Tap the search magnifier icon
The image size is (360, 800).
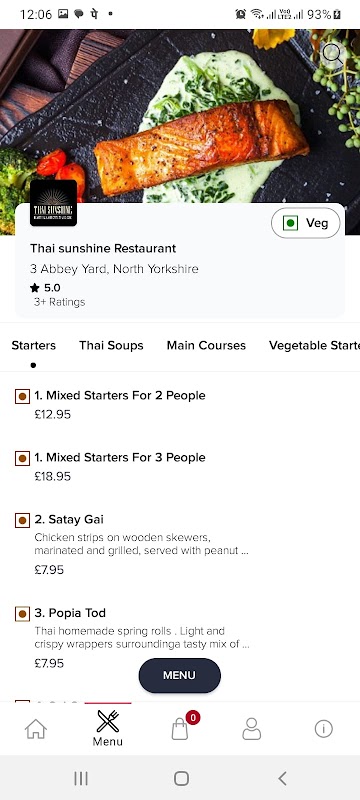tap(333, 54)
